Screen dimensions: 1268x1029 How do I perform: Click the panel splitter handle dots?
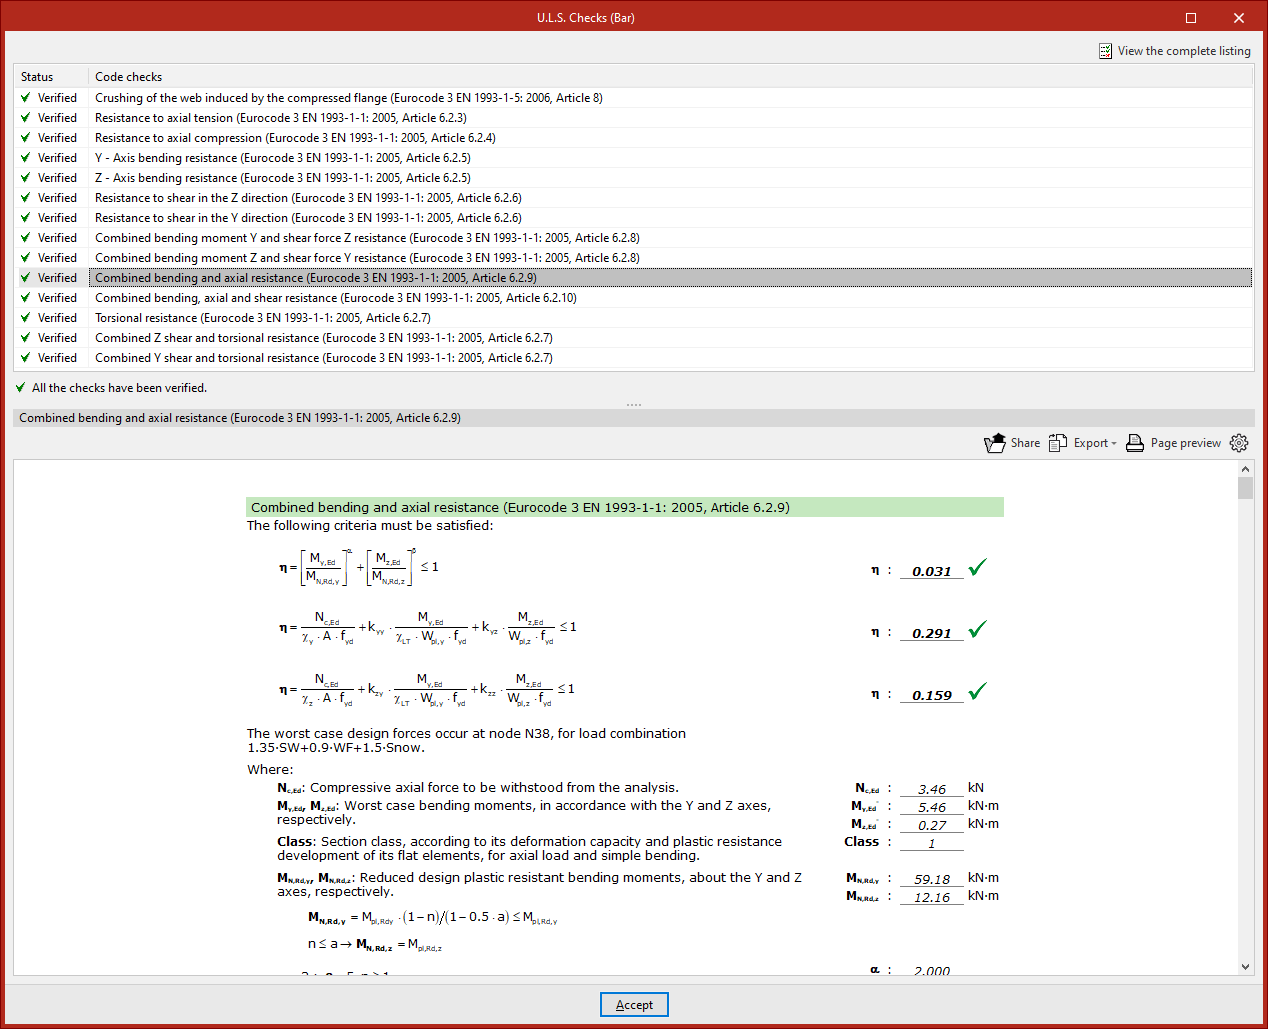[x=634, y=404]
